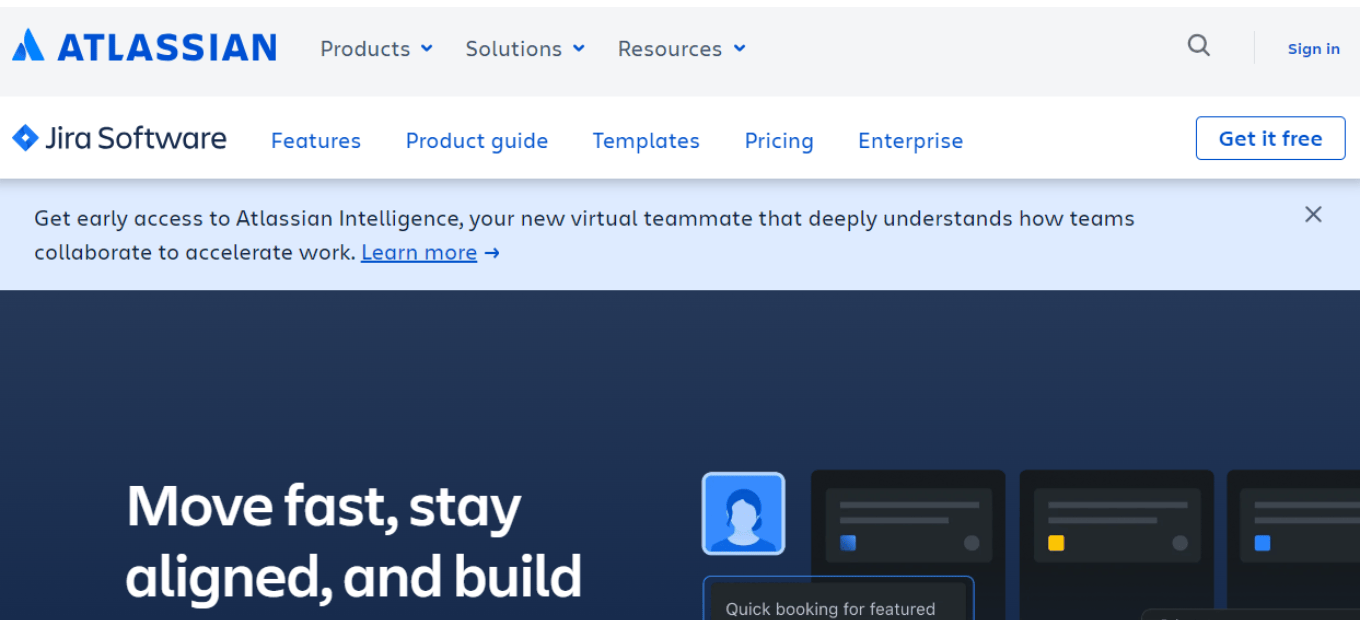Image resolution: width=1360 pixels, height=620 pixels.
Task: Click the gray circle on first card
Action: pyautogui.click(x=971, y=543)
